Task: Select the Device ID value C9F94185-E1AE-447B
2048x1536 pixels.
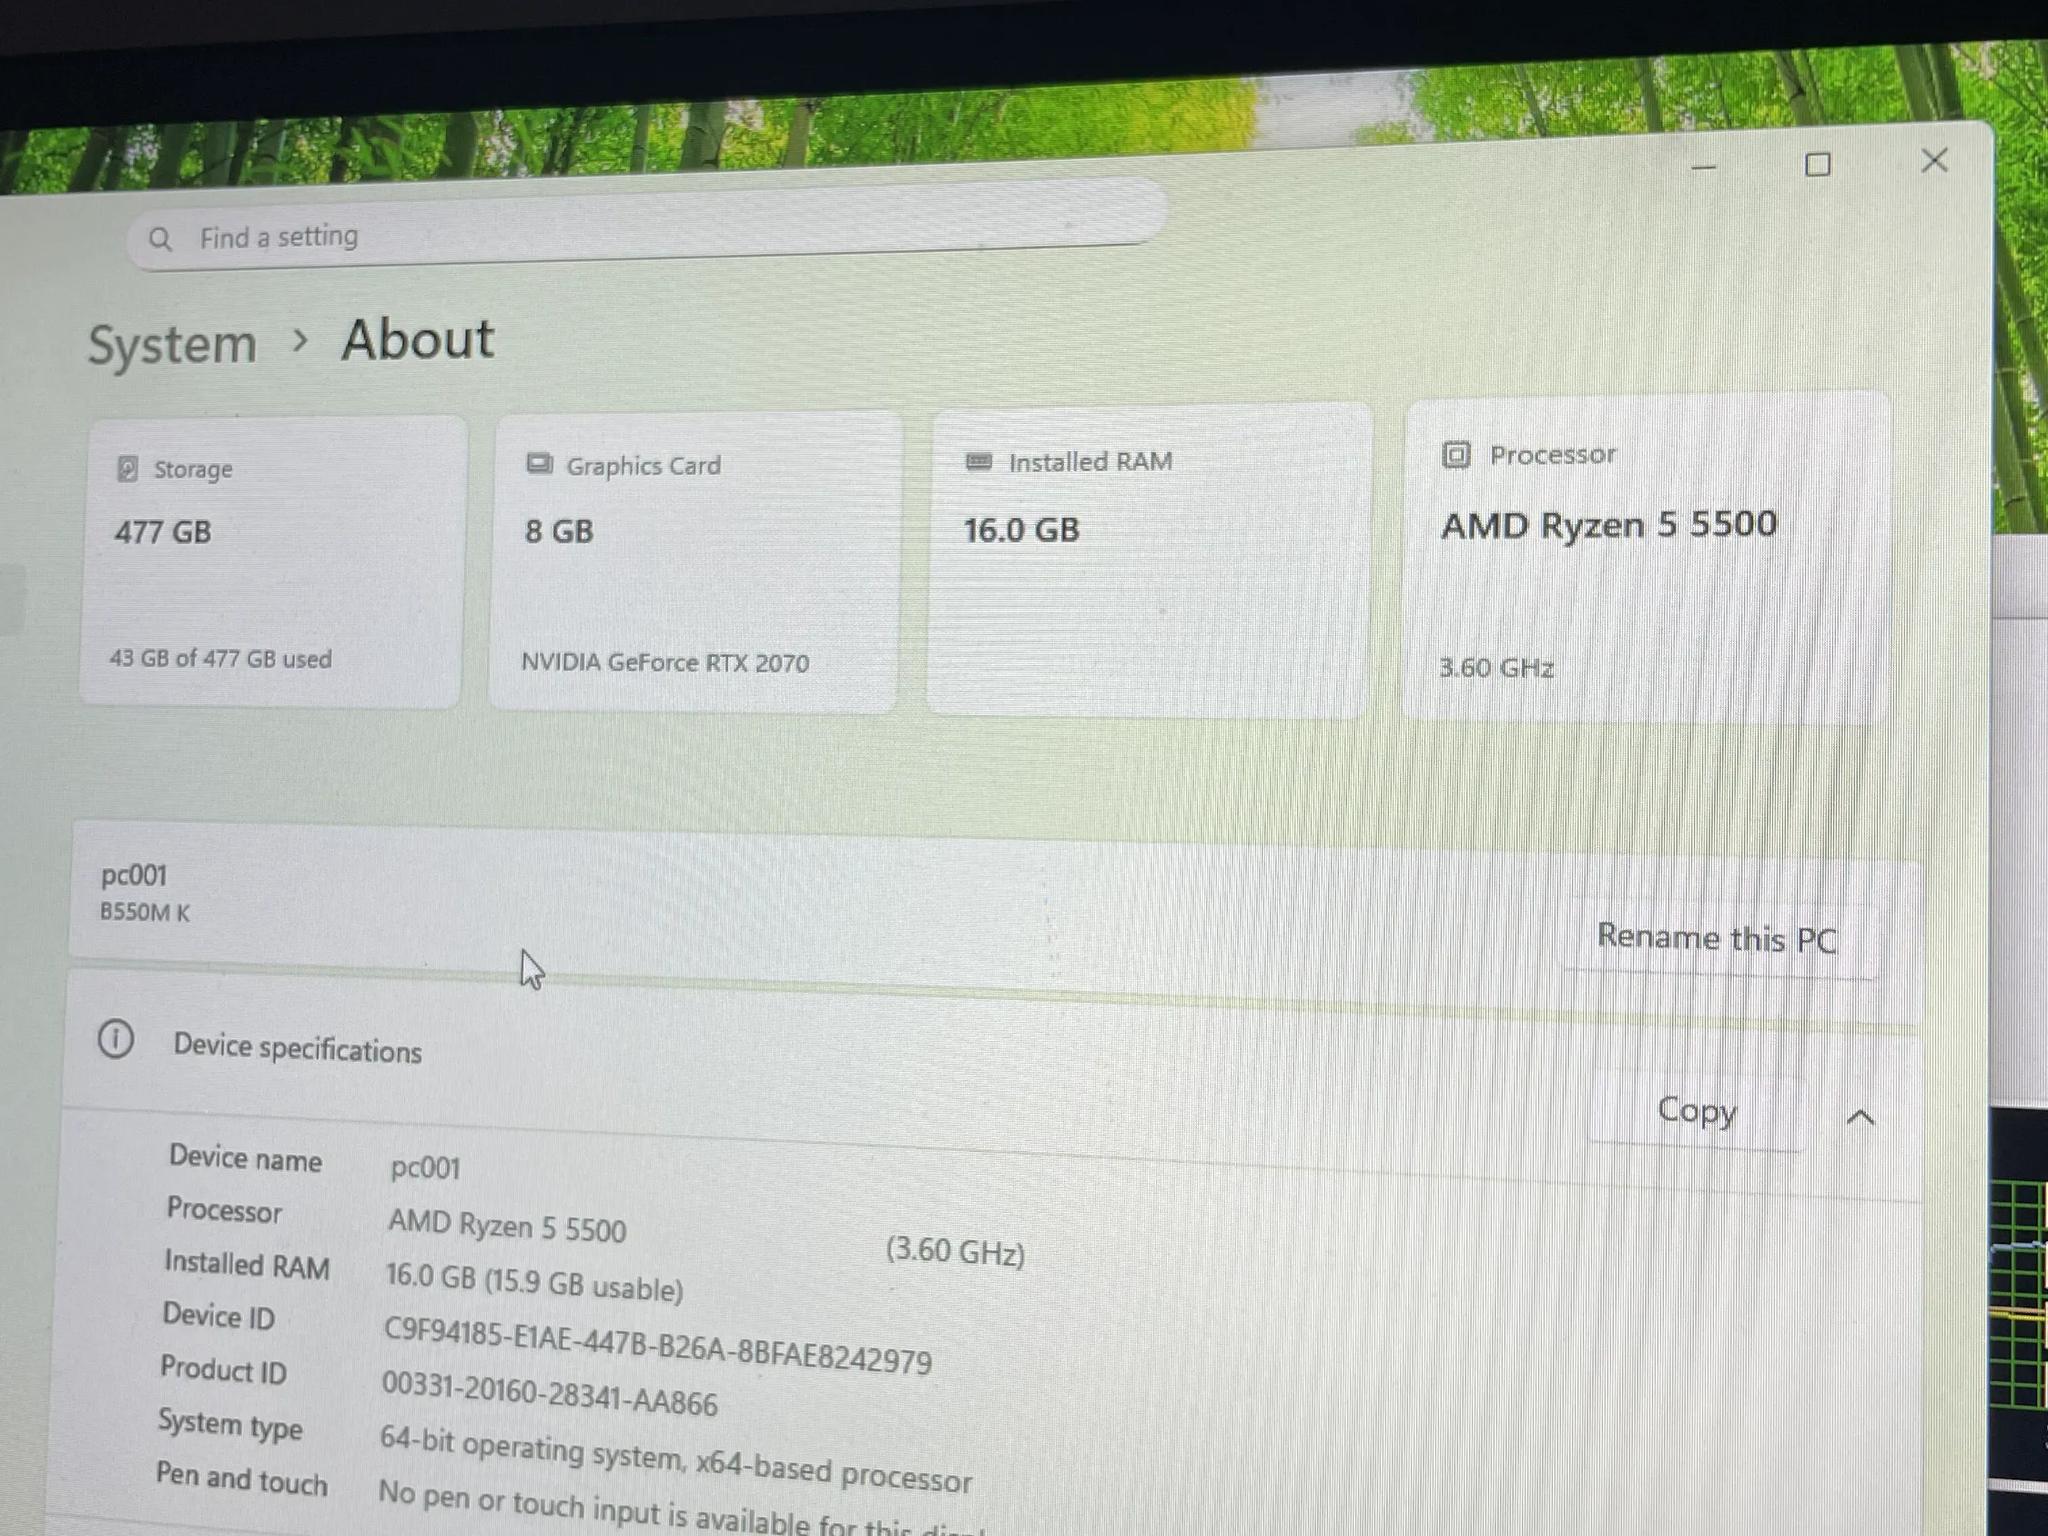Action: [x=657, y=1345]
